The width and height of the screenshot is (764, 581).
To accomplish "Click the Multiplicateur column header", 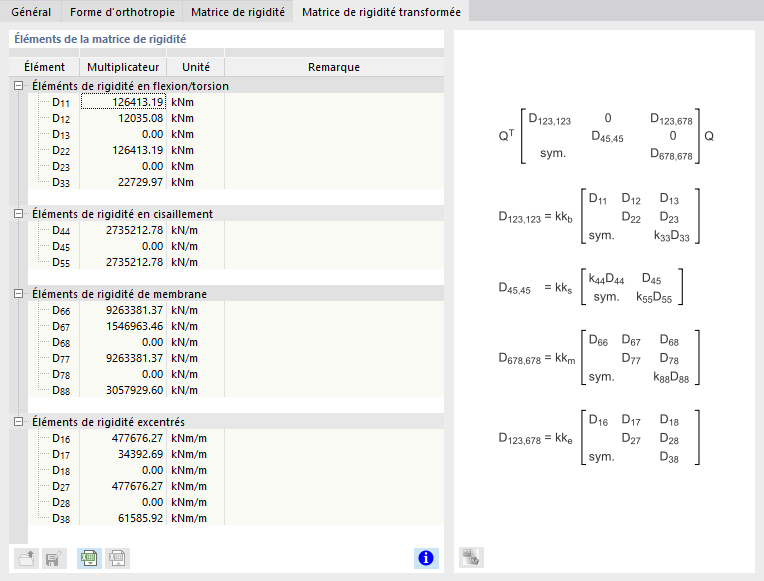I will tap(123, 67).
